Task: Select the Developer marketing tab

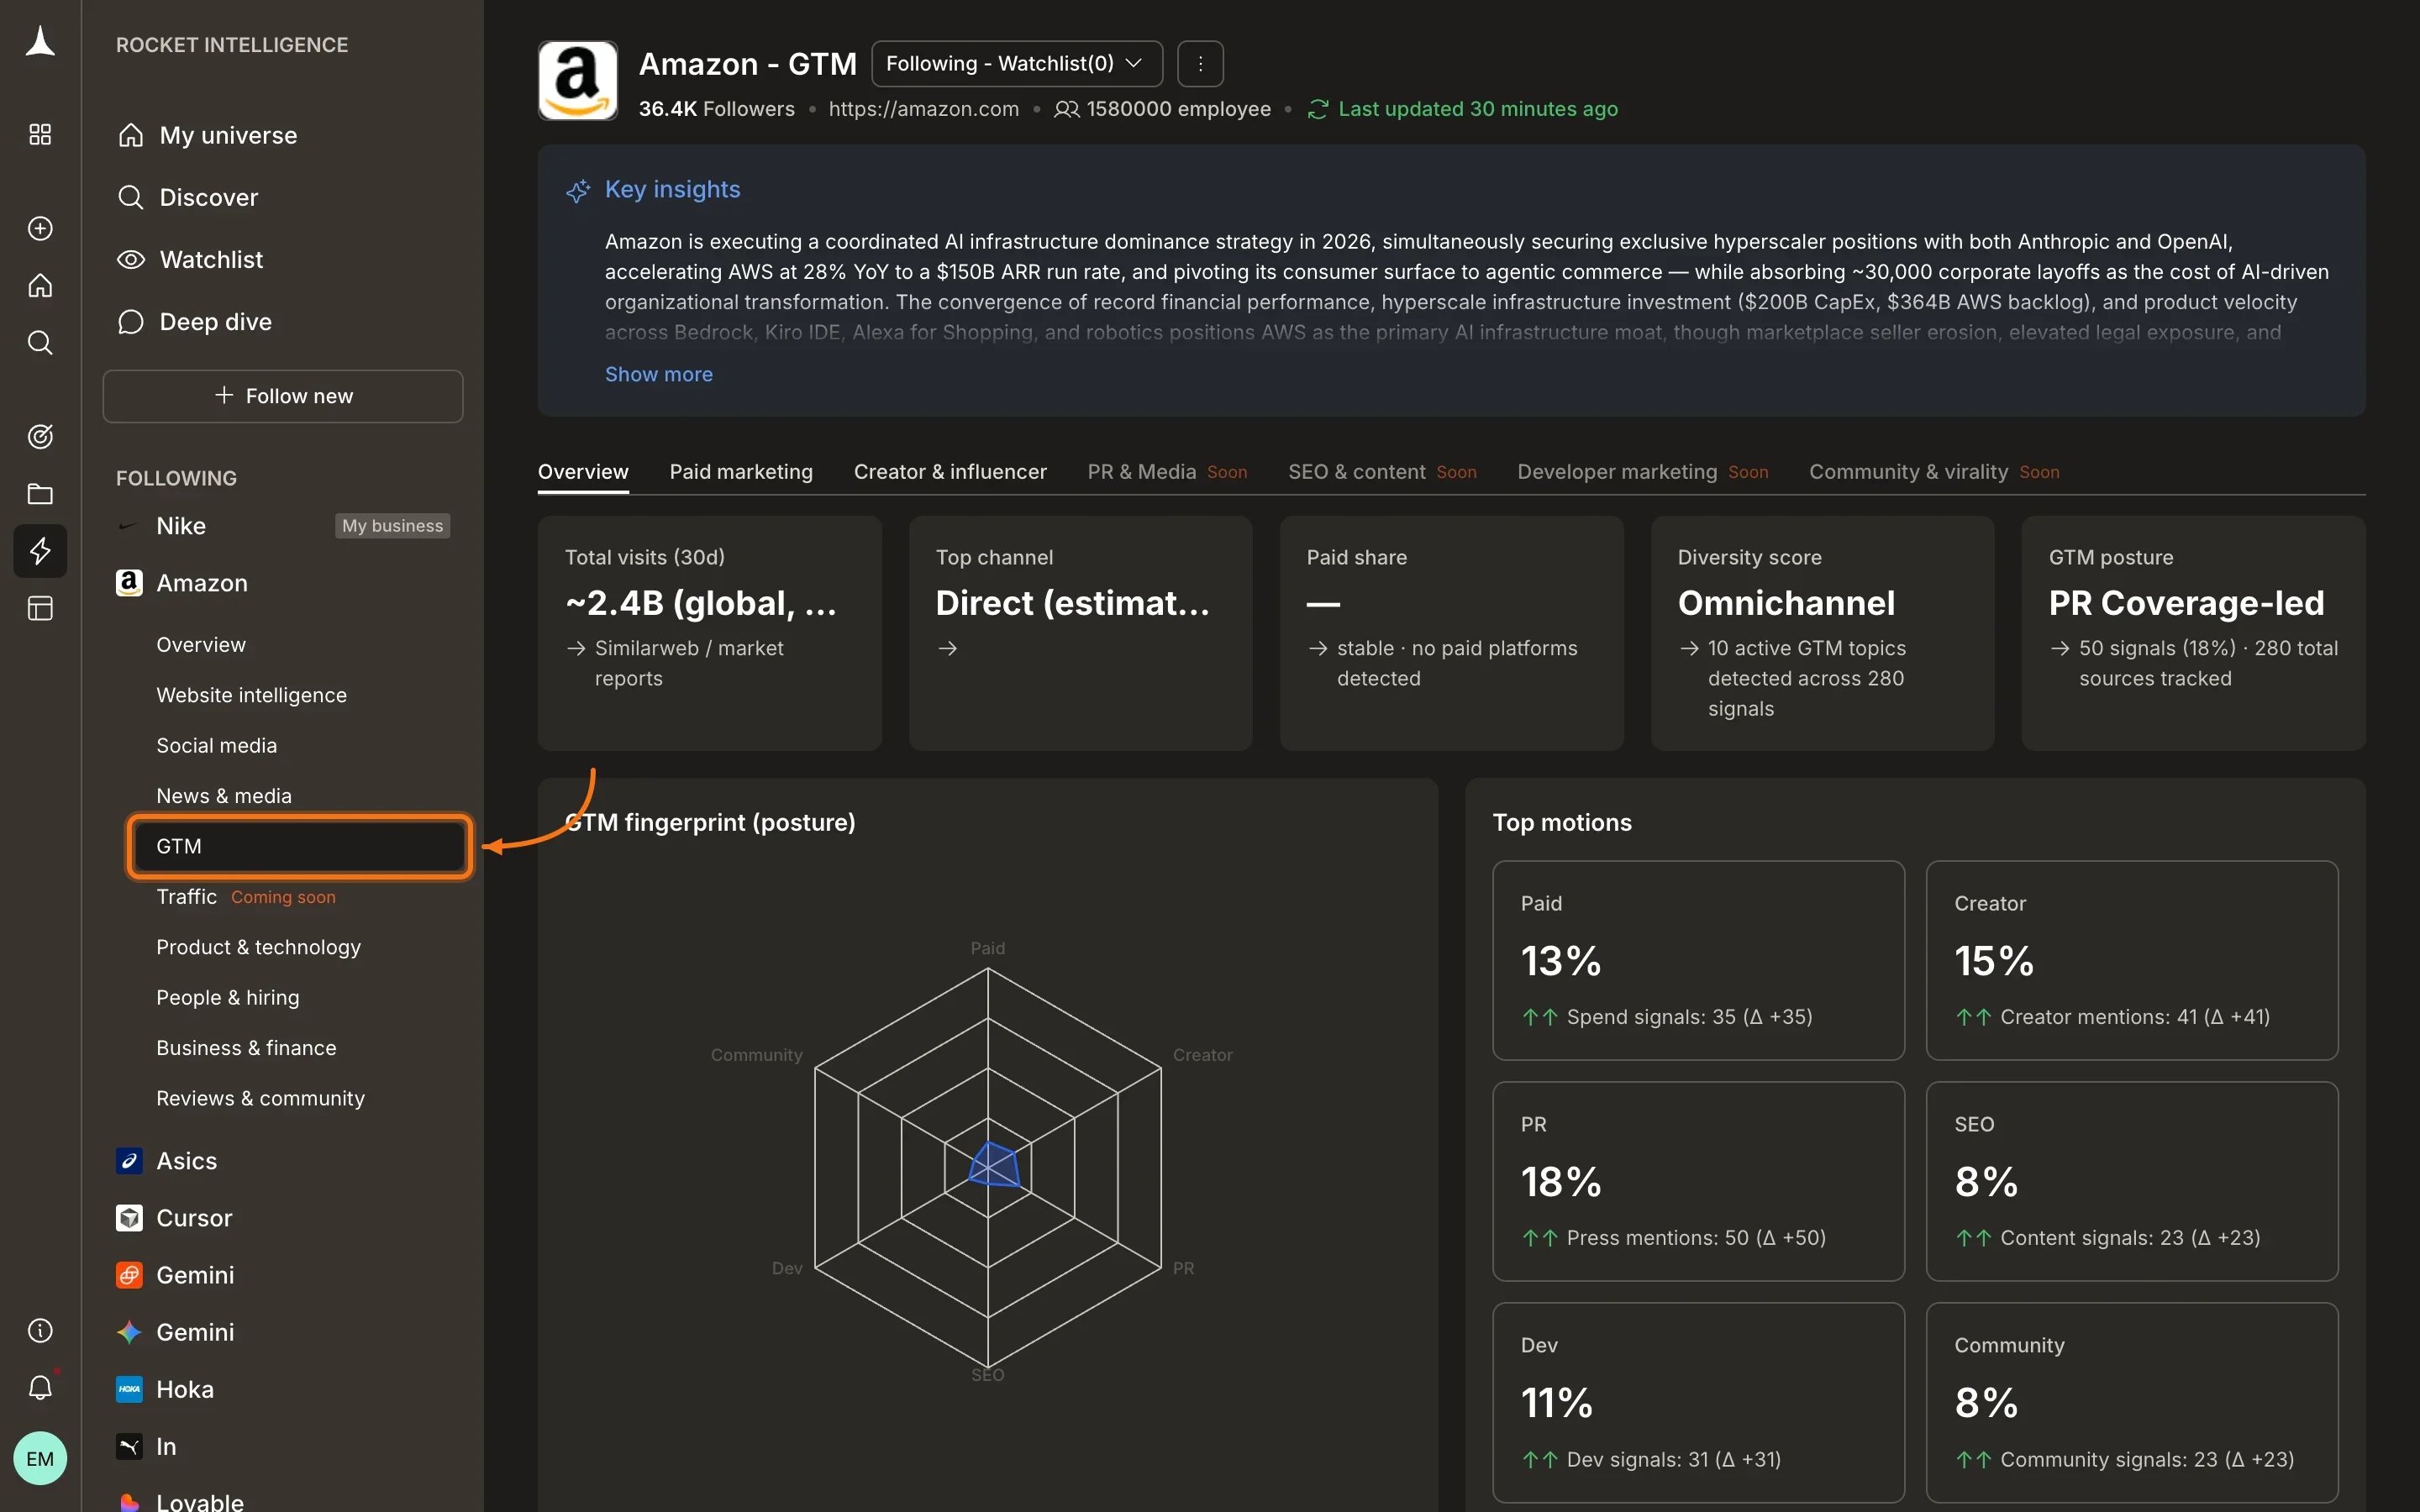Action: pos(1642,472)
